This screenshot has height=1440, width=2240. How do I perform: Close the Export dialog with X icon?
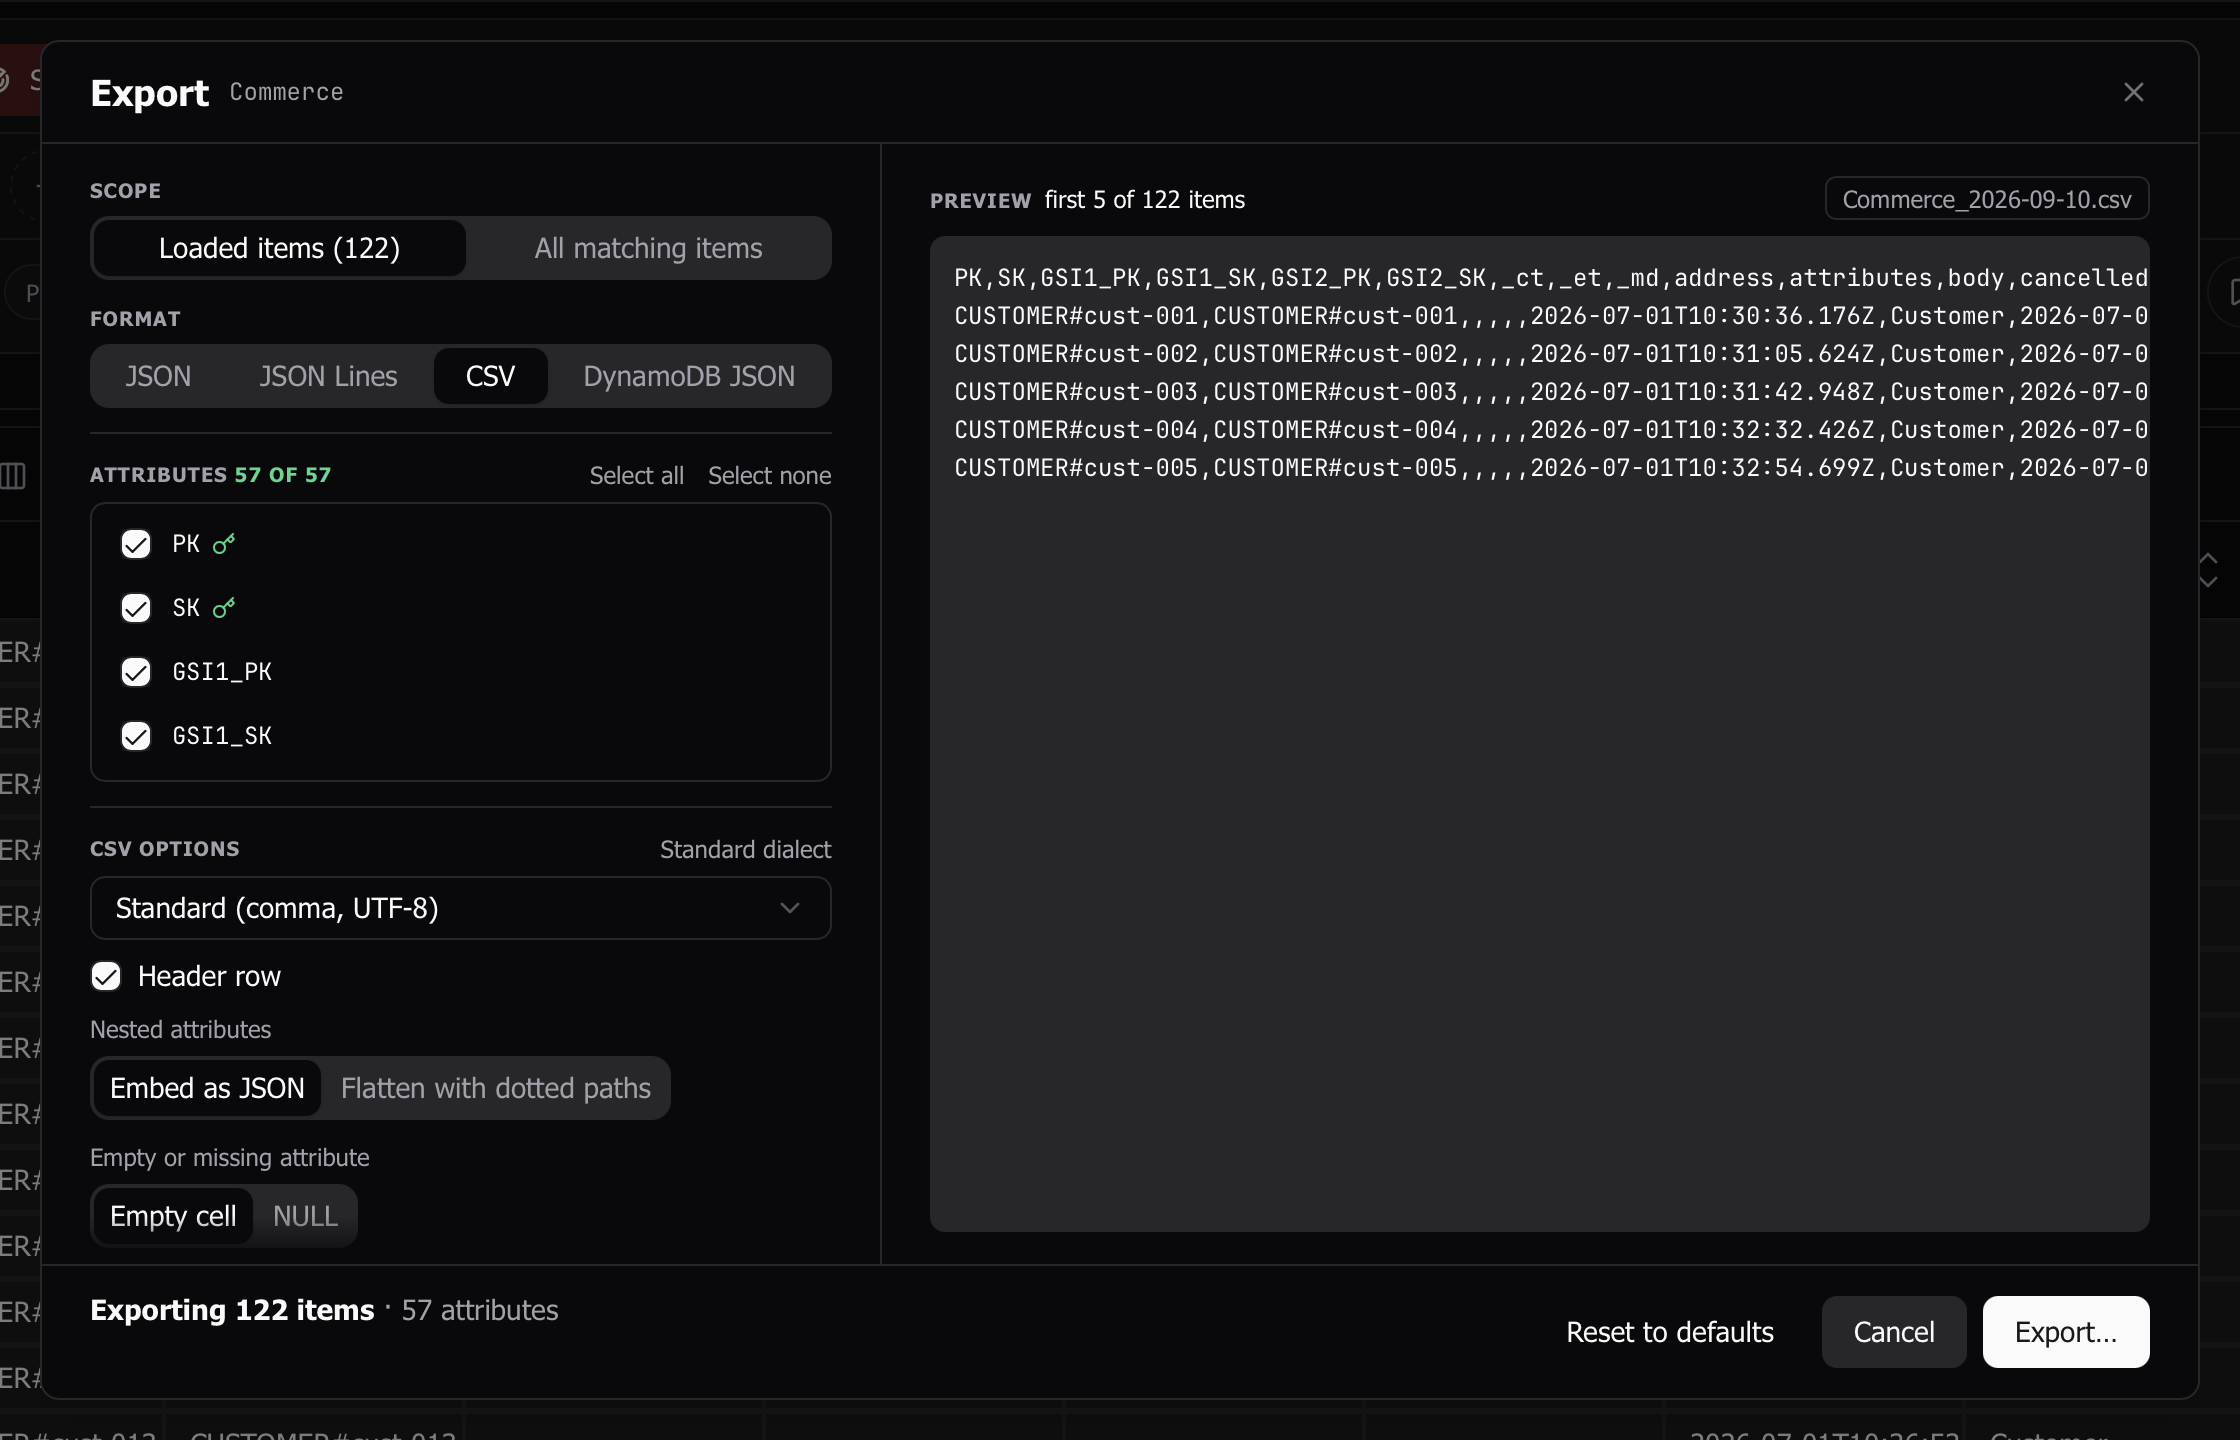[2133, 92]
